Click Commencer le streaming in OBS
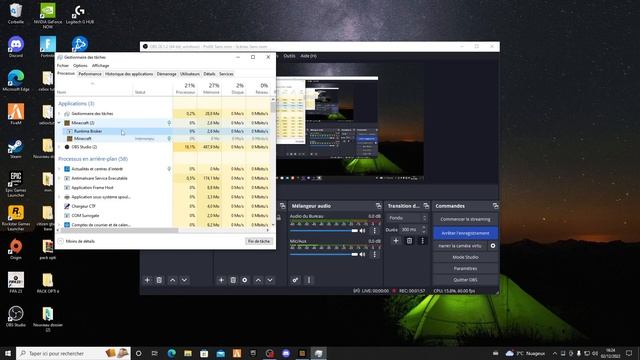Viewport: 640px width, 360px height. point(465,219)
